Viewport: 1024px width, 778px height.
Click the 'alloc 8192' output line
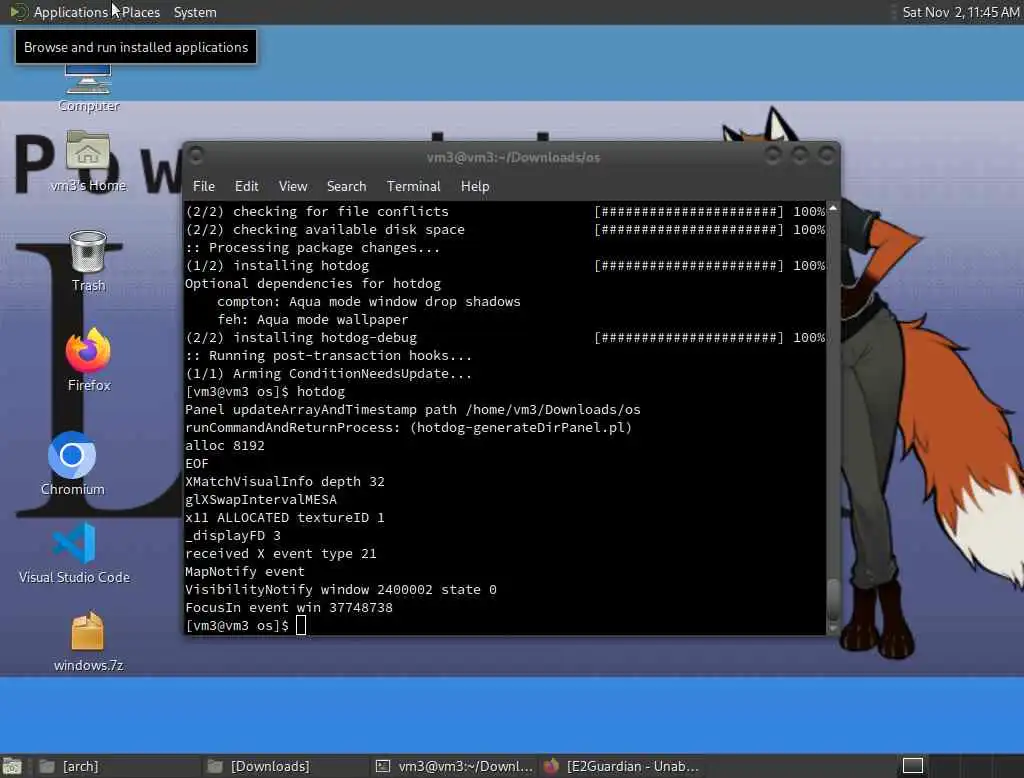225,446
